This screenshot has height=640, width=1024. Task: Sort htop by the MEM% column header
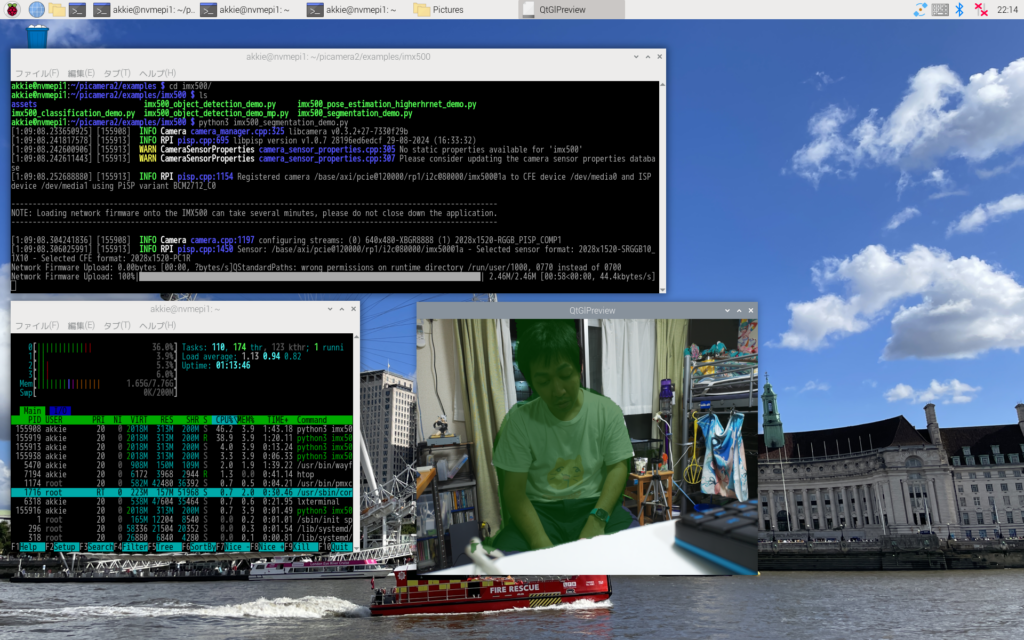246,420
